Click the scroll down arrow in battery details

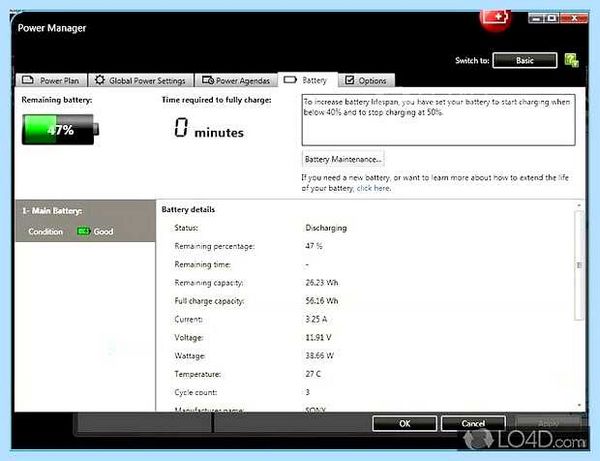[x=579, y=405]
